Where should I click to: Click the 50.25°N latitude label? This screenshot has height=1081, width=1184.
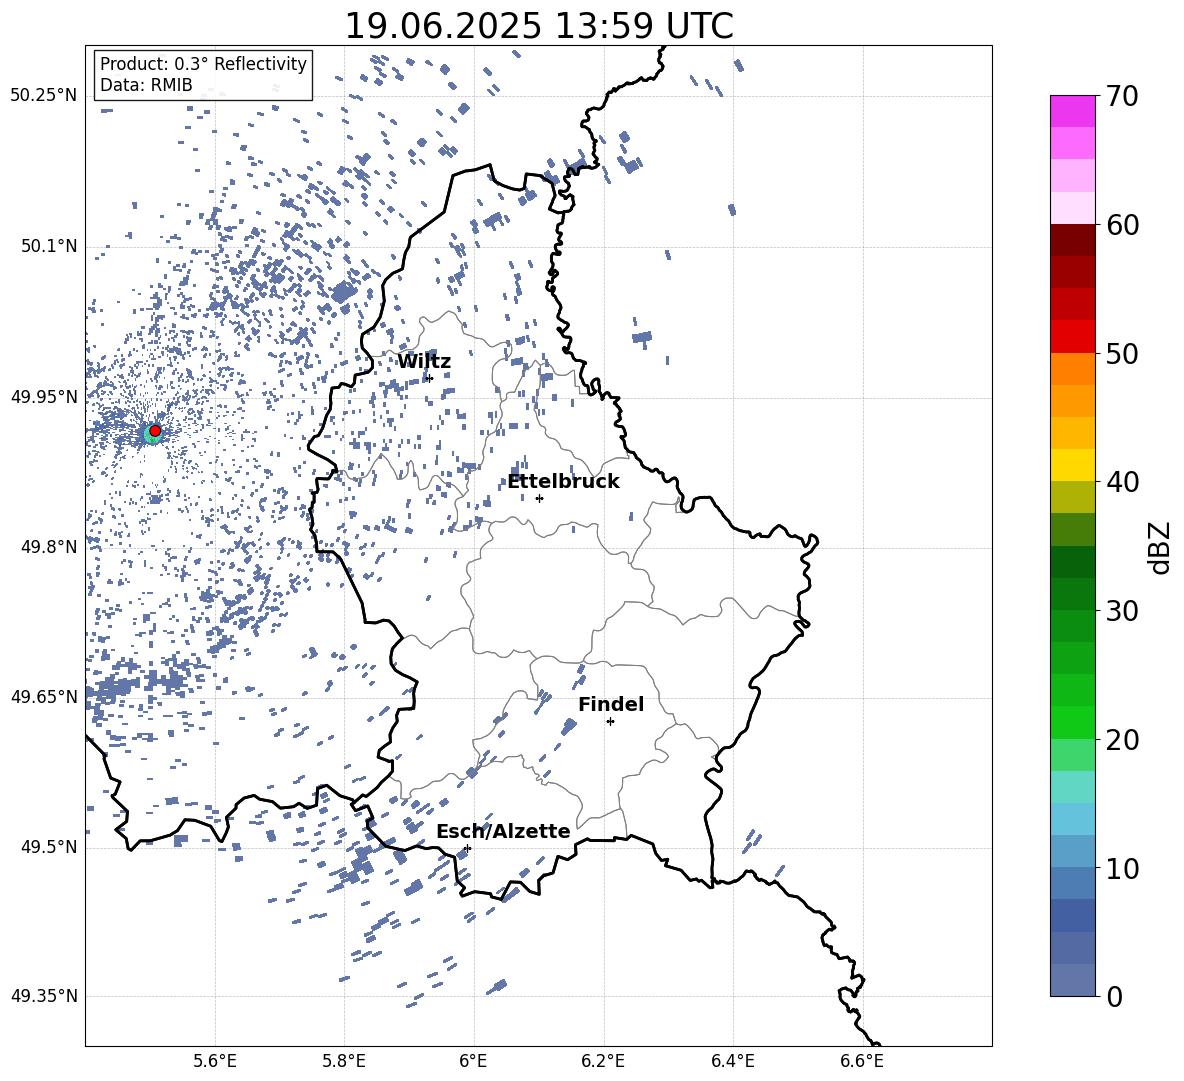(x=44, y=96)
